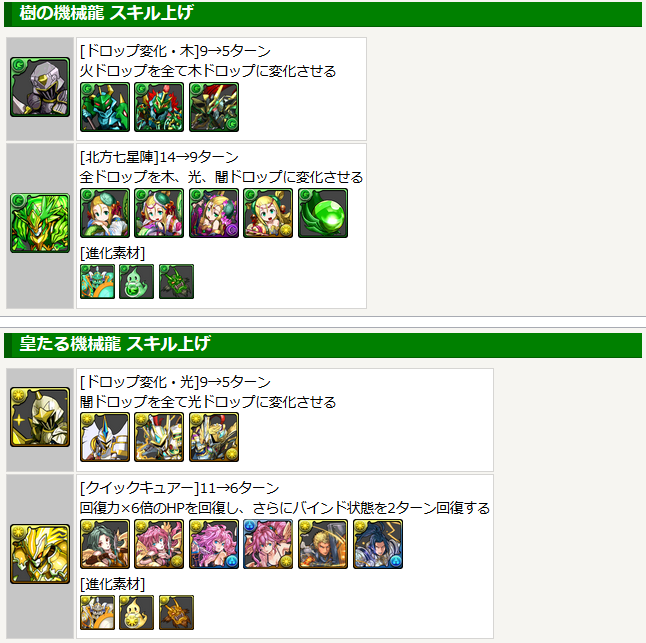The height and width of the screenshot is (643, 646).
Task: Open the golden demon mask material icon
Action: point(176,613)
